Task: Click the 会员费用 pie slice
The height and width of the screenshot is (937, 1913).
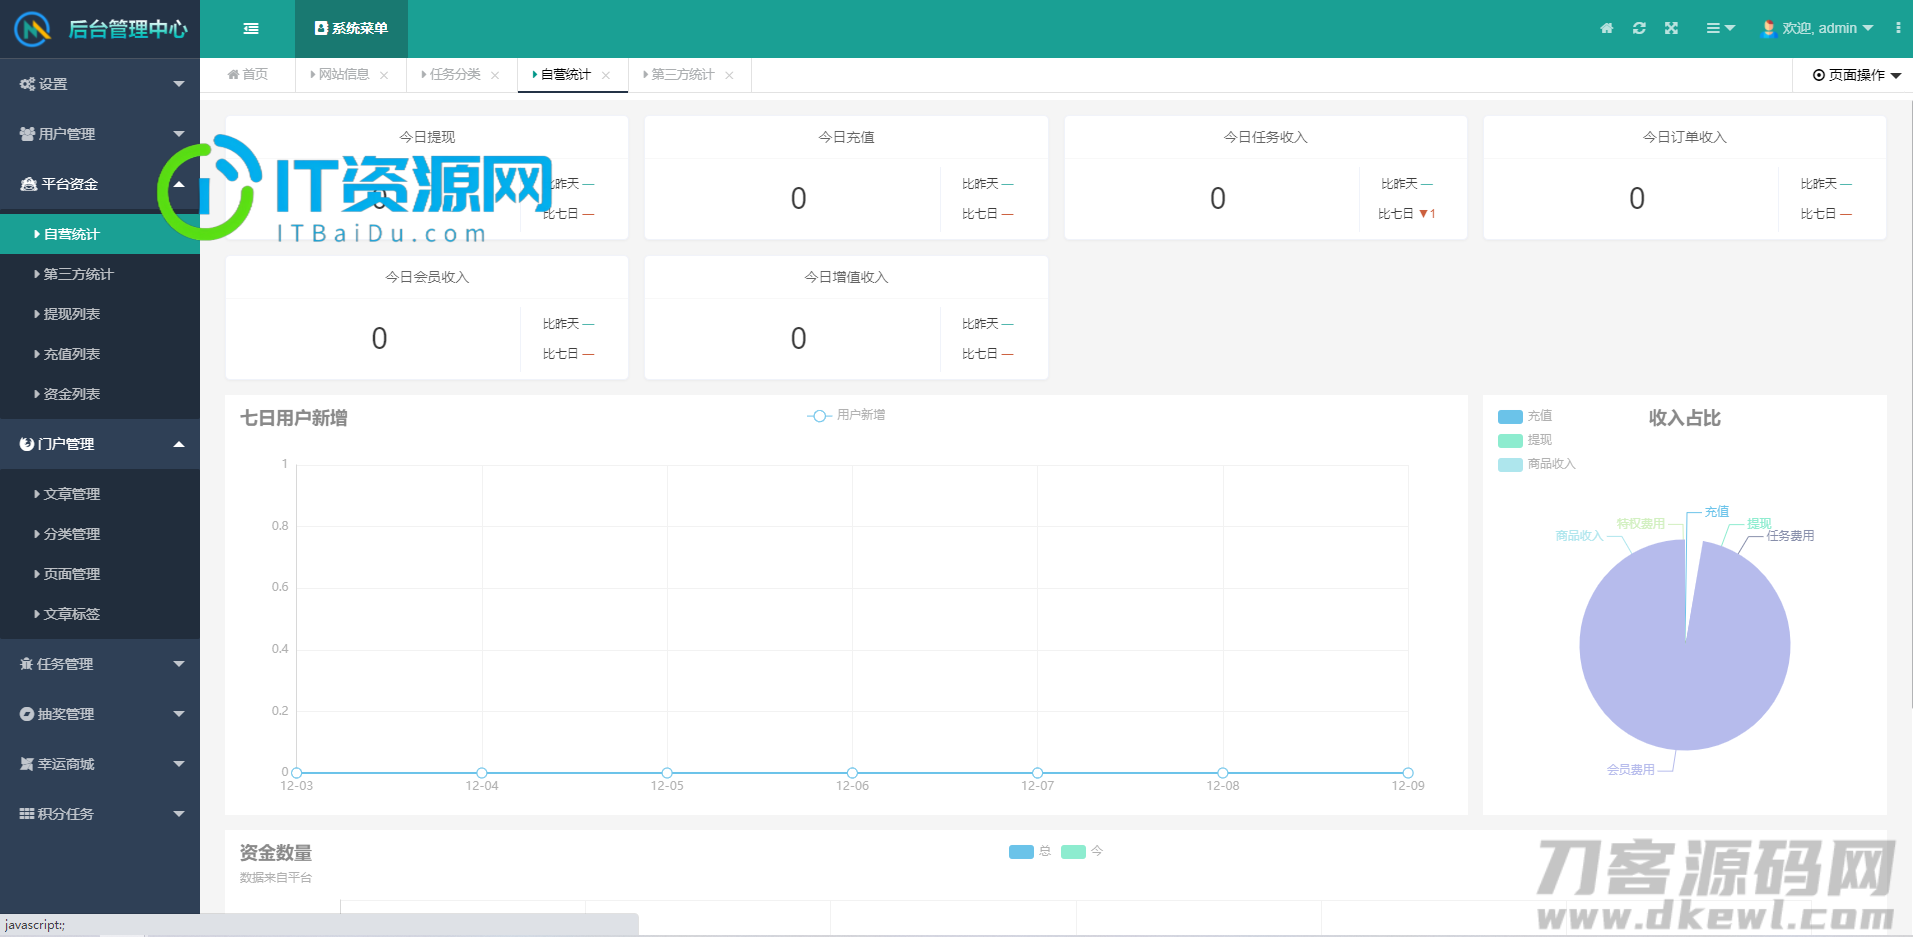Action: (x=1685, y=645)
